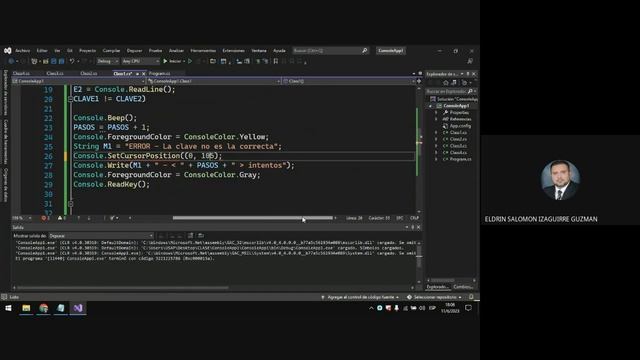Open the Archivo menu
The width and height of the screenshot is (640, 360).
click(22, 51)
